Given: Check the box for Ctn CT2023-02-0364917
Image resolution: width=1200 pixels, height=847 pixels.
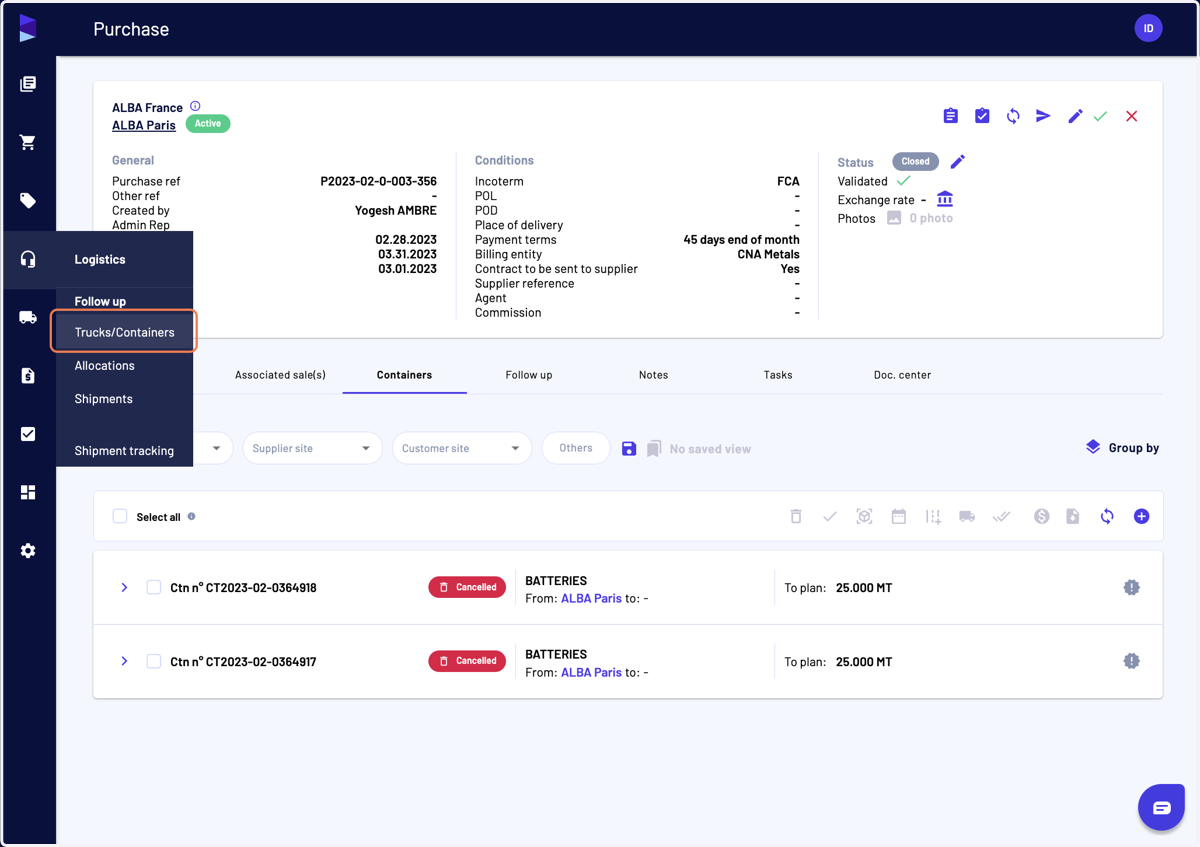Looking at the screenshot, I should pyautogui.click(x=154, y=661).
